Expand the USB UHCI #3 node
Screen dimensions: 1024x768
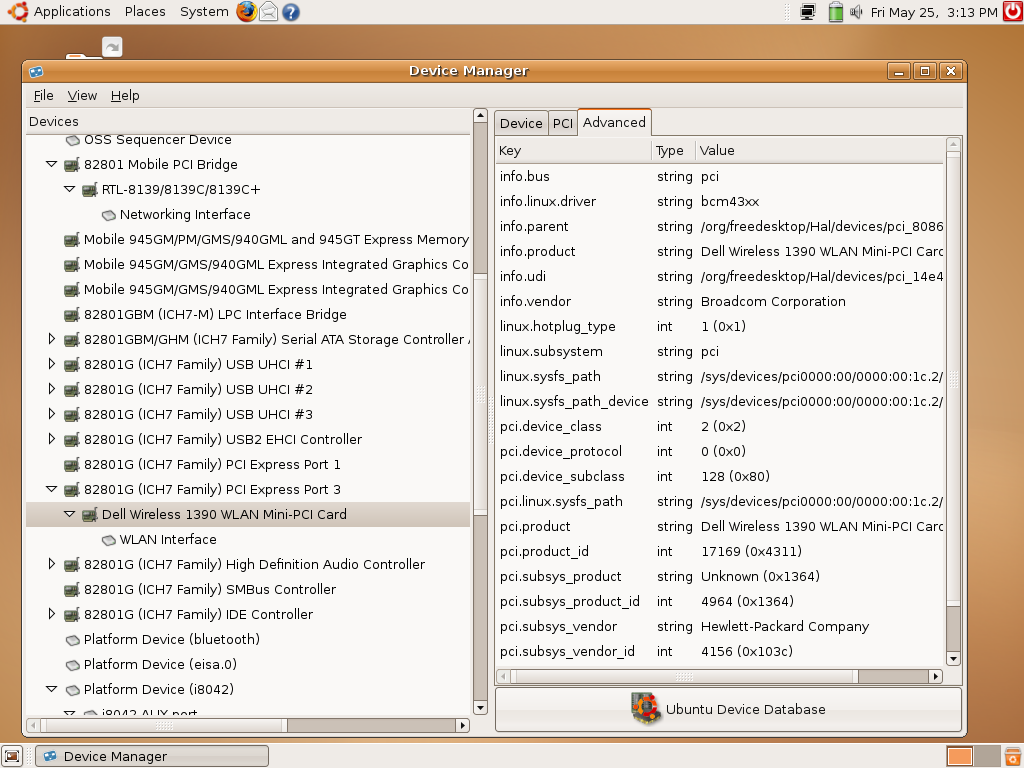52,414
